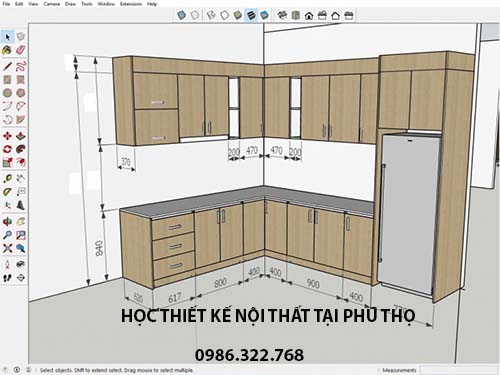Open the File menu
The height and width of the screenshot is (375, 500).
click(x=6, y=4)
